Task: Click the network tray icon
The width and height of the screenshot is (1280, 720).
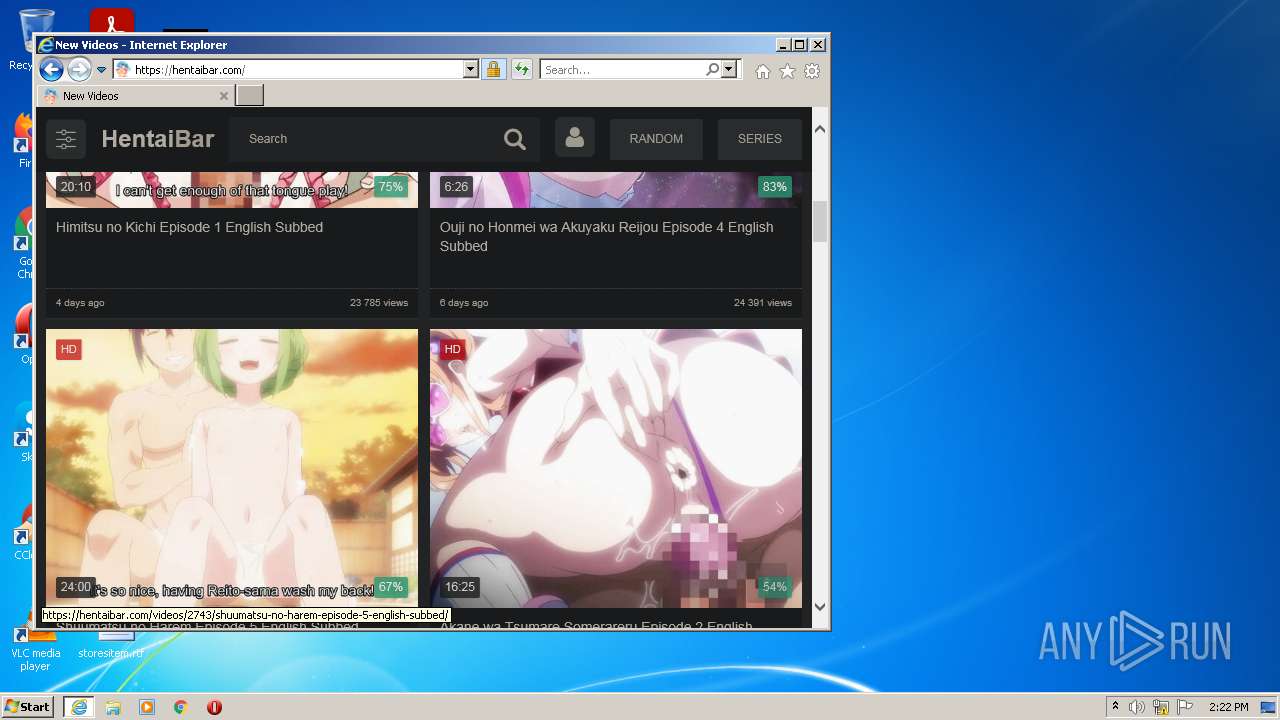Action: coord(1161,707)
